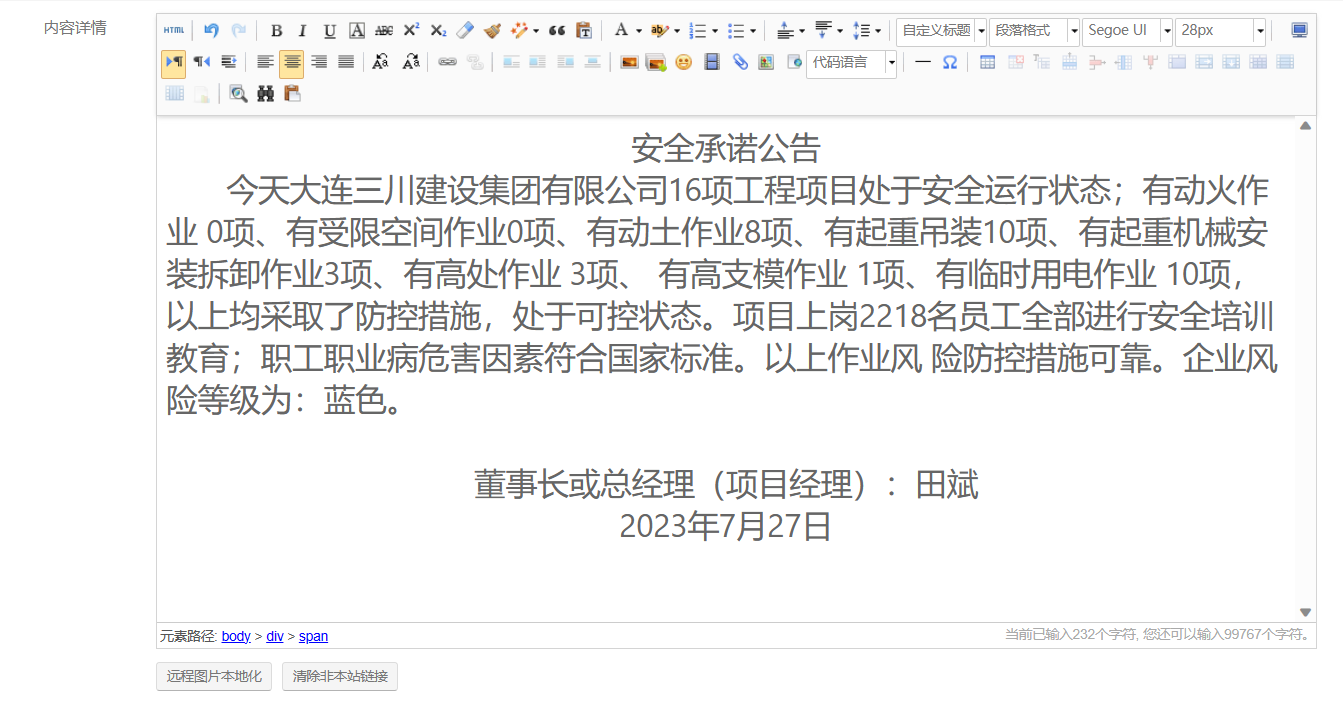Viewport: 1343px width, 706px height.
Task: Click the 远程图片本地化 button
Action: [x=214, y=676]
